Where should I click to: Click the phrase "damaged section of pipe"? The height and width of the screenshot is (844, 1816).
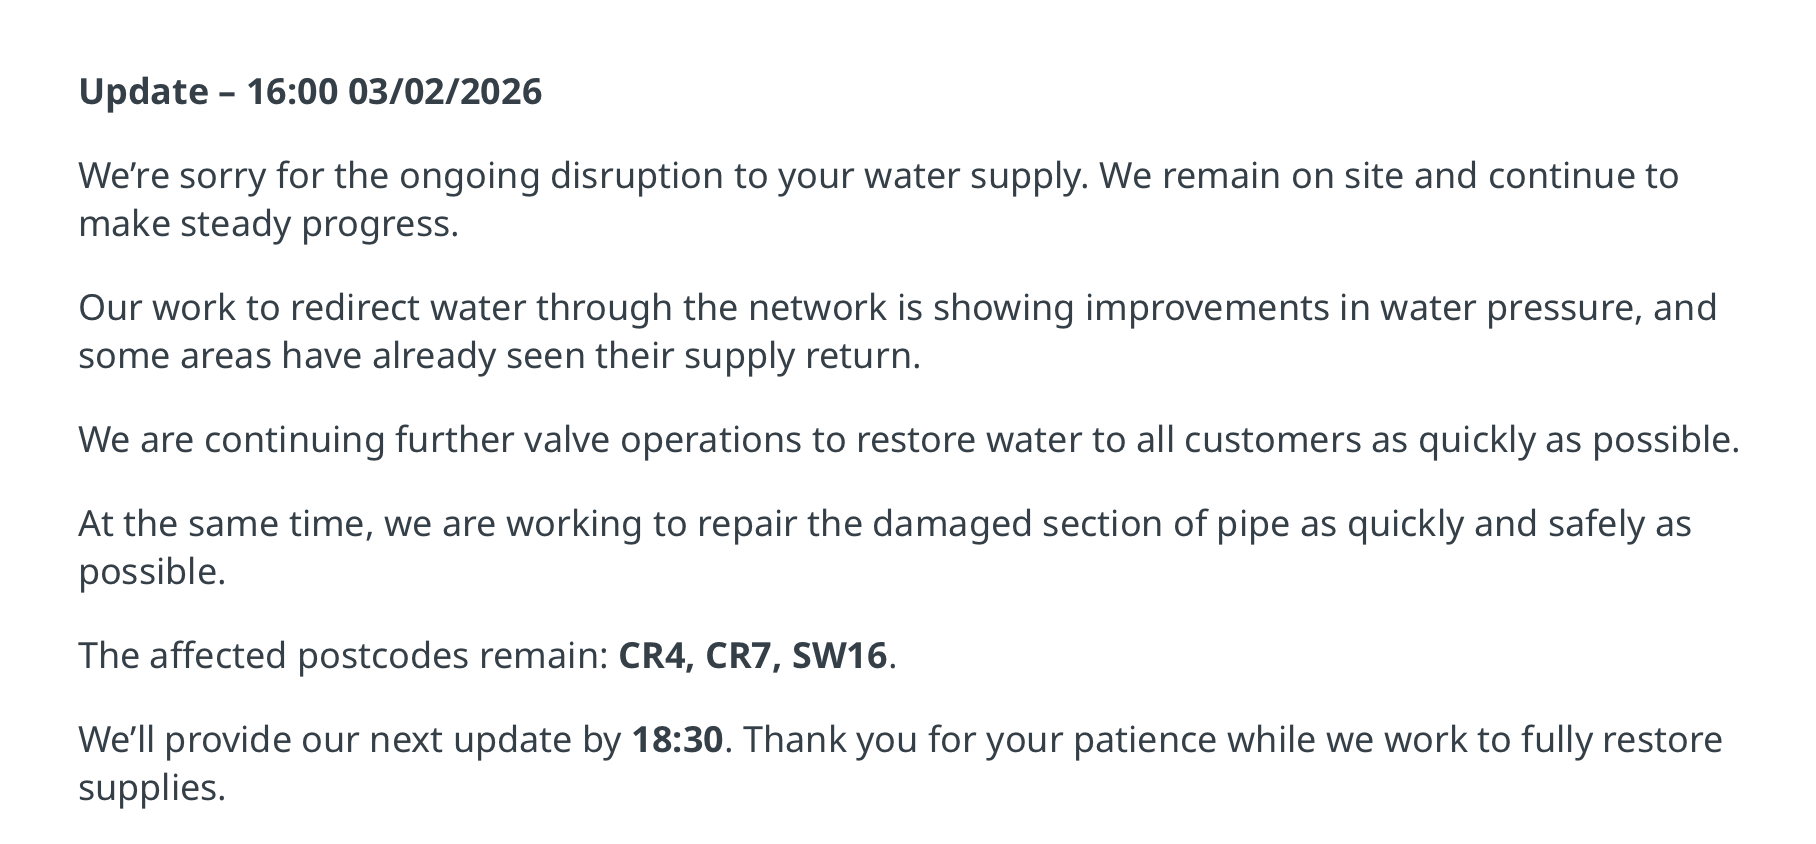[x=1036, y=524]
